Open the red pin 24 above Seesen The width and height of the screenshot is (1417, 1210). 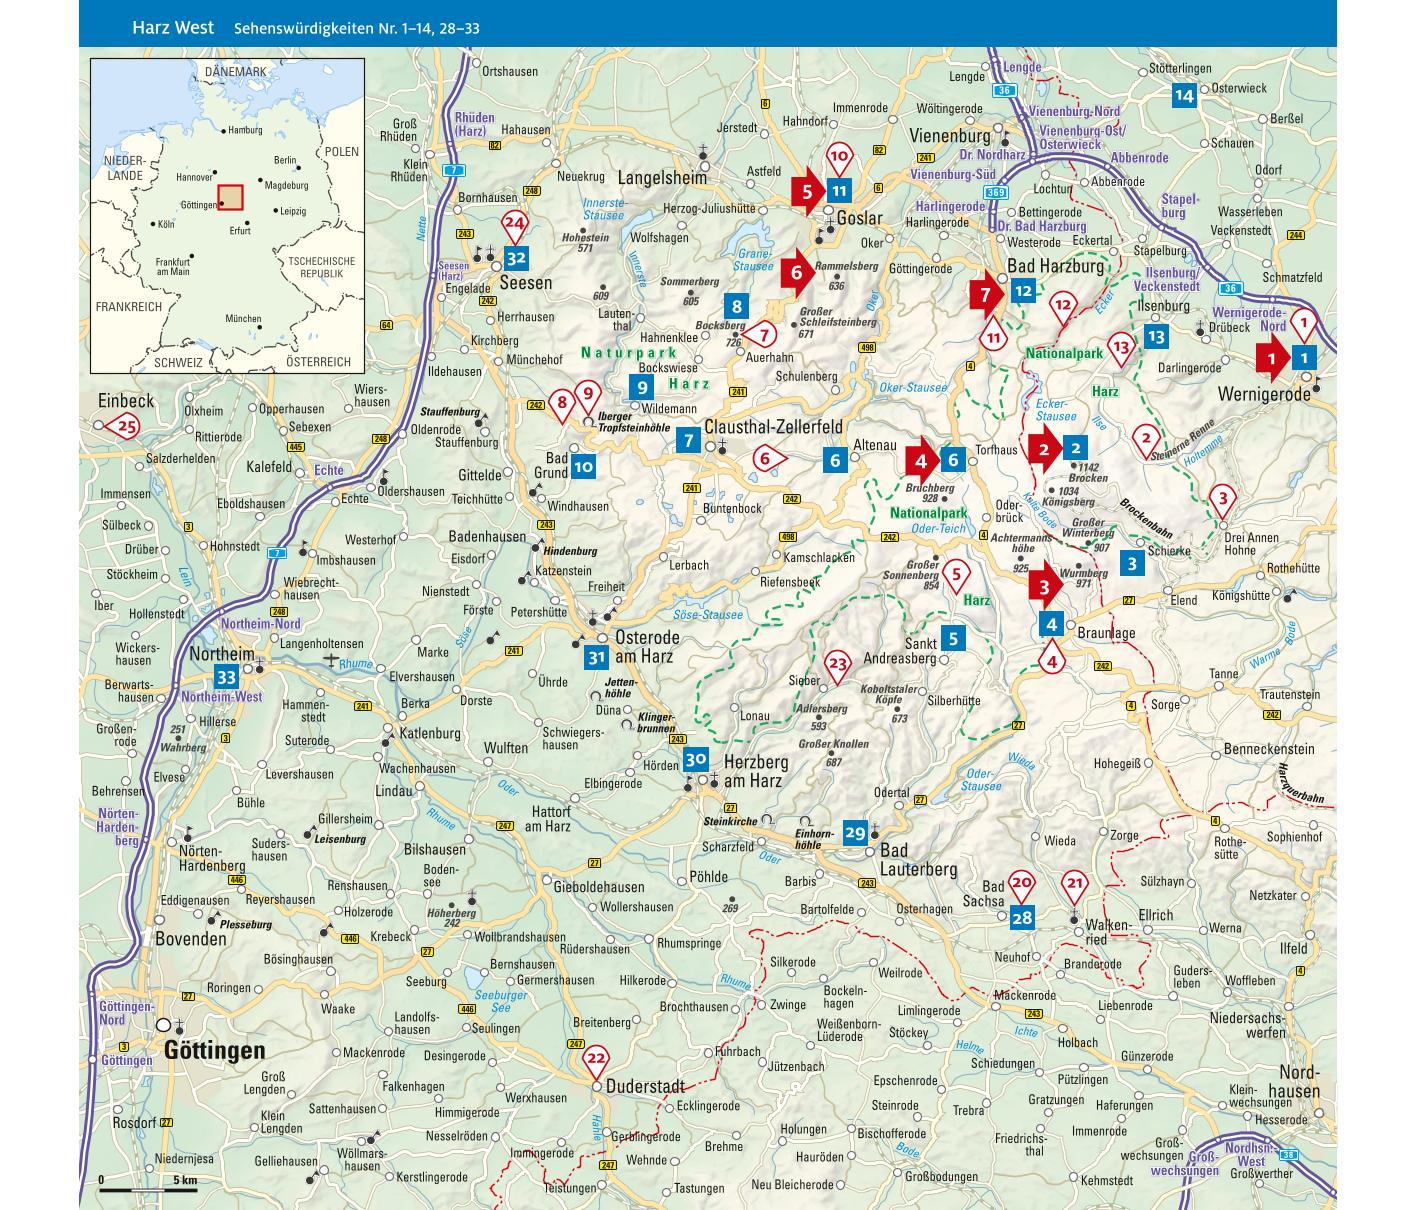pyautogui.click(x=514, y=224)
